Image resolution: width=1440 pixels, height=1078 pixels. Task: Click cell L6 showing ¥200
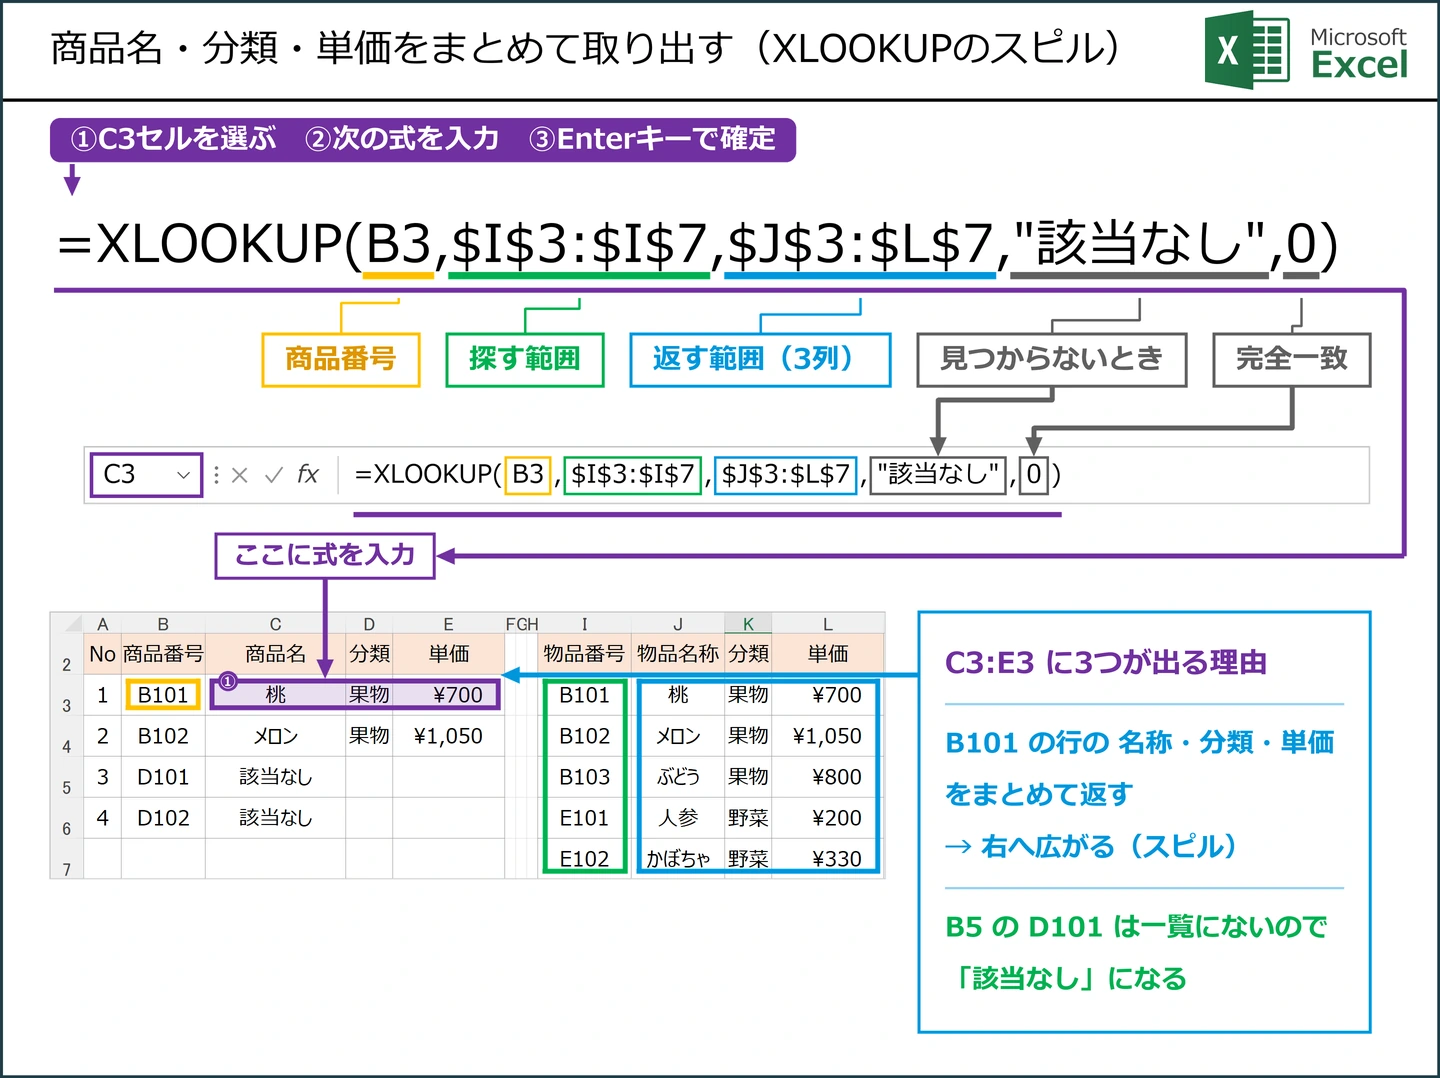(x=828, y=818)
